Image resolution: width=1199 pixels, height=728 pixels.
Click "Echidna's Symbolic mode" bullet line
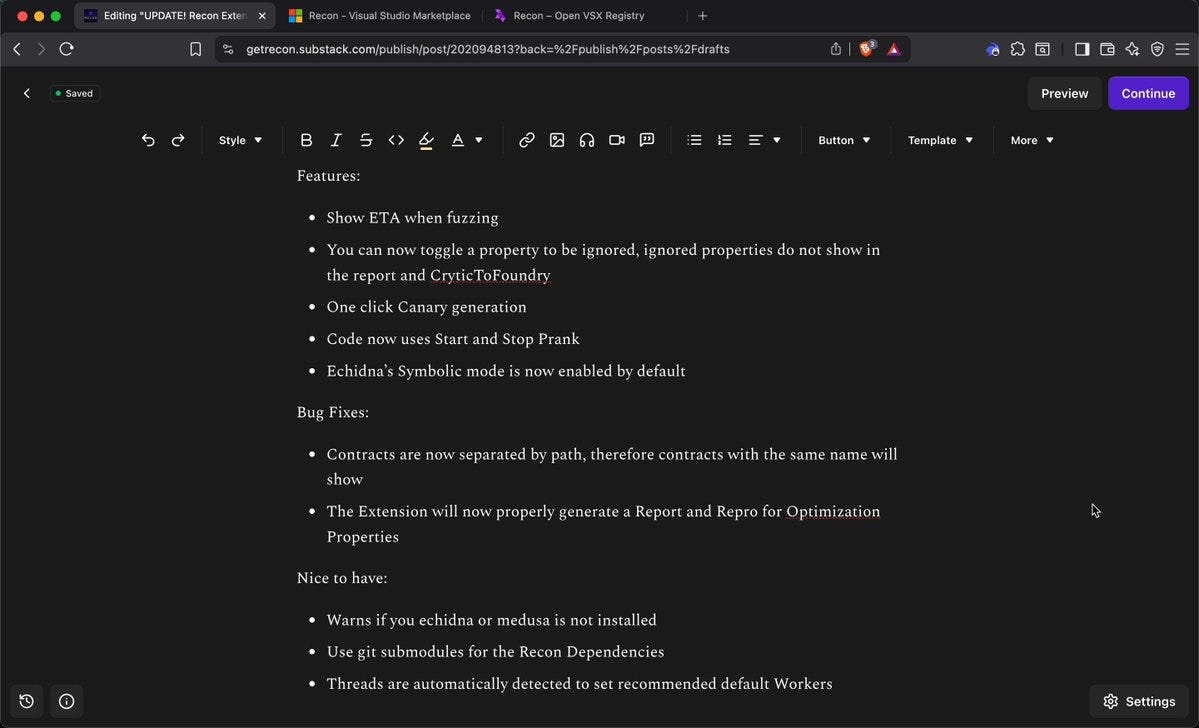pos(505,372)
